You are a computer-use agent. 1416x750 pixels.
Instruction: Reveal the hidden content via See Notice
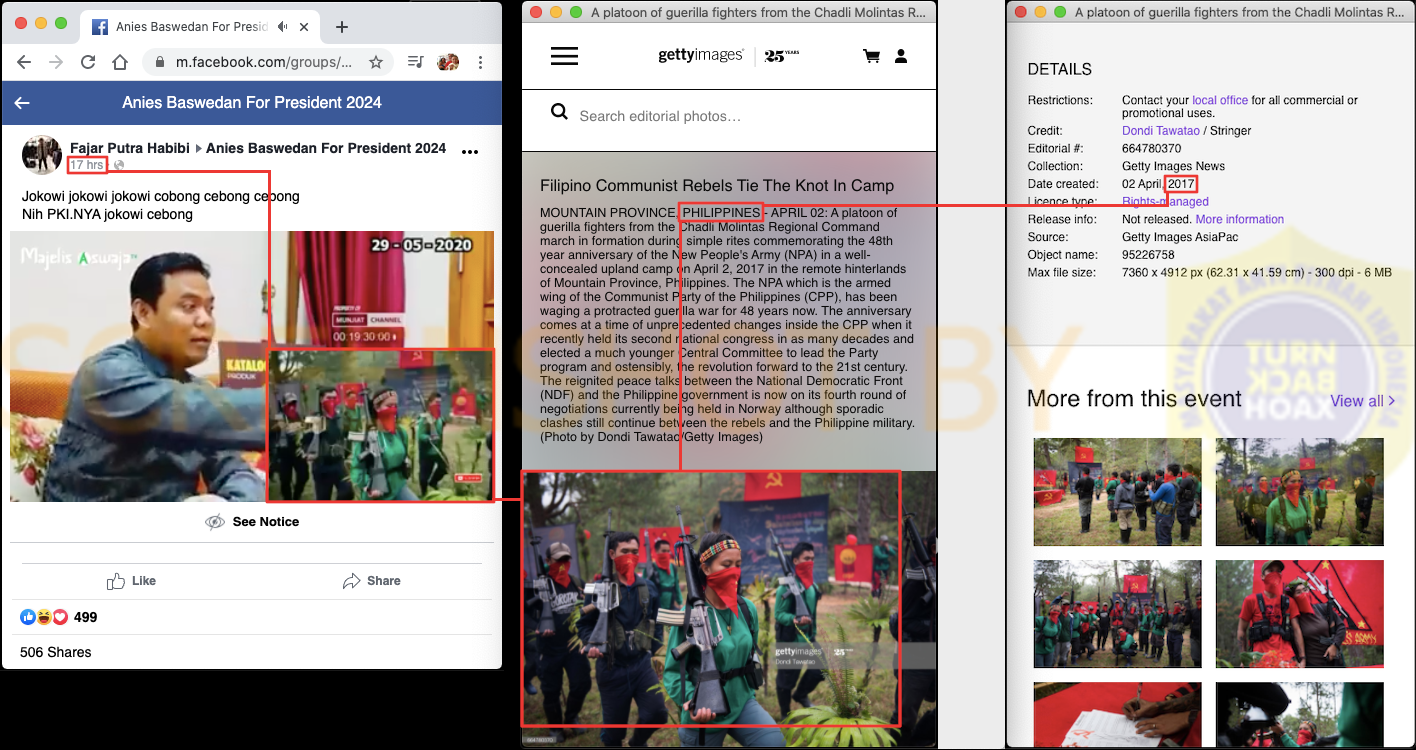click(252, 521)
